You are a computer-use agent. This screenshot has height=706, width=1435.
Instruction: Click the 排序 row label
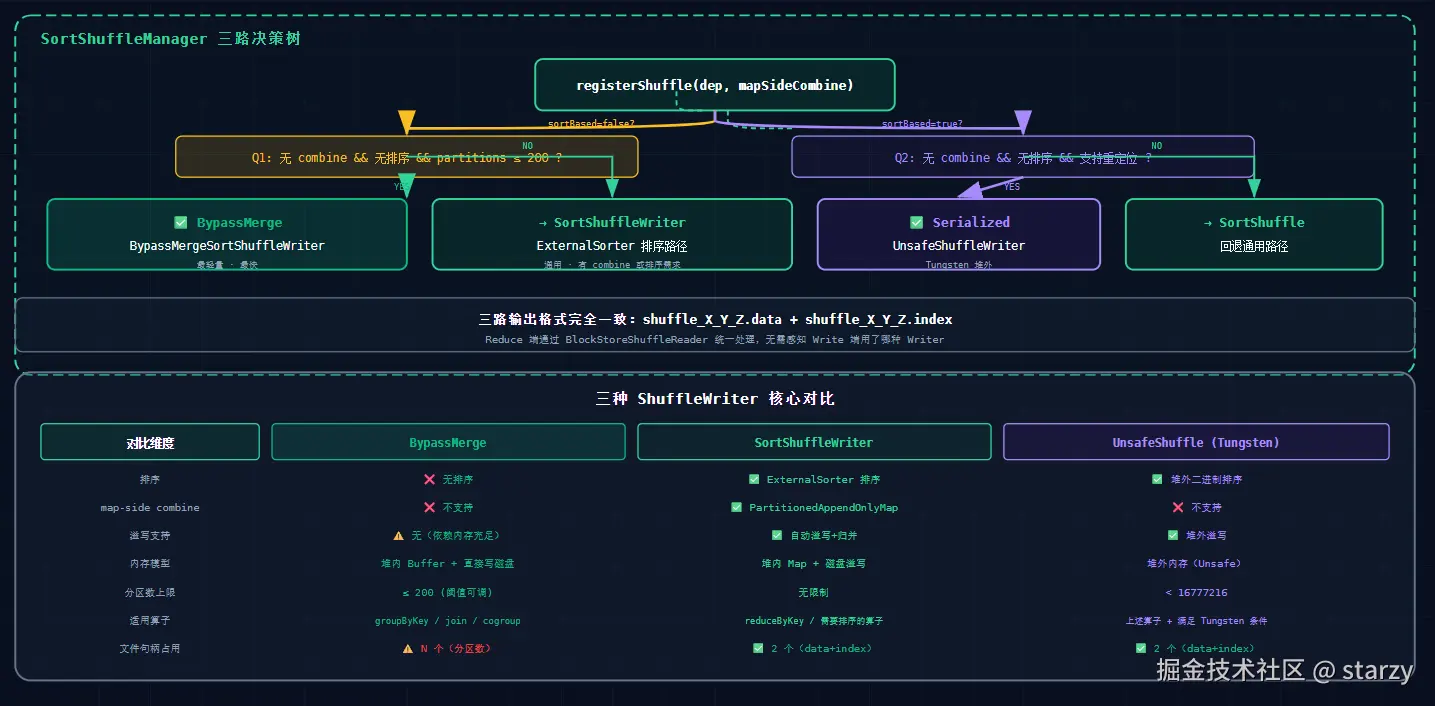[x=150, y=480]
